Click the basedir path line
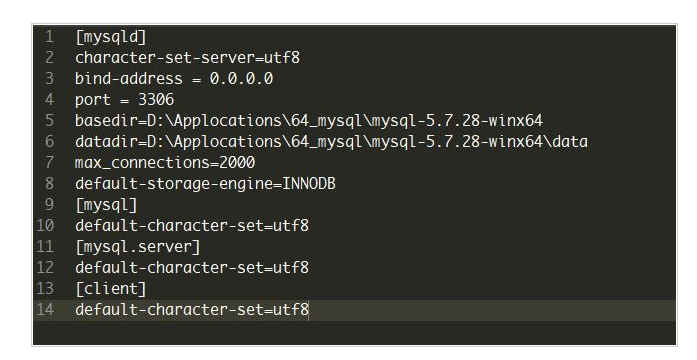Viewport: 697px width, 360px height. 308,121
